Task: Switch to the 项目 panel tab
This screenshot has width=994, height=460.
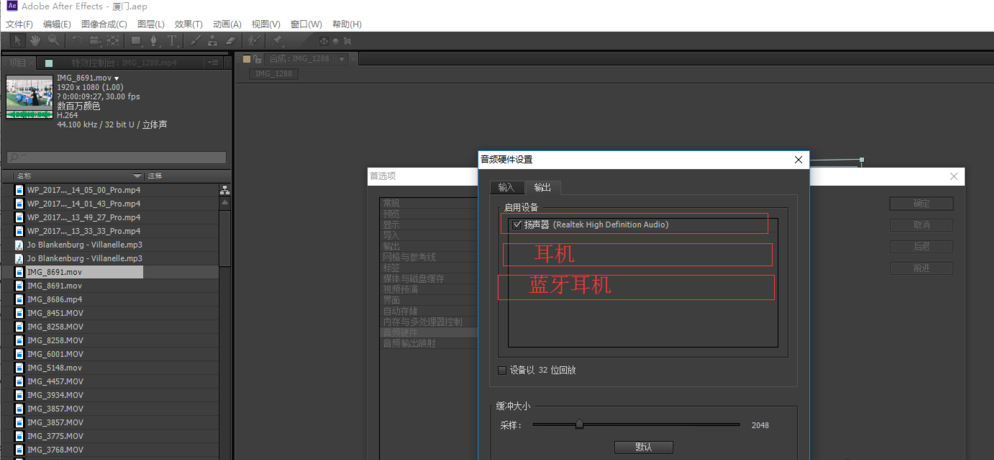Action: coord(18,62)
